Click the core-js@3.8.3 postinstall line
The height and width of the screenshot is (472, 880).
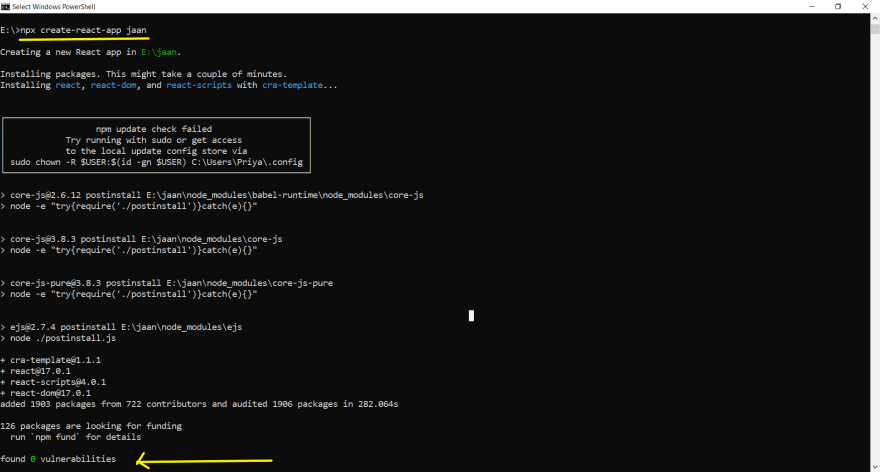pyautogui.click(x=141, y=239)
